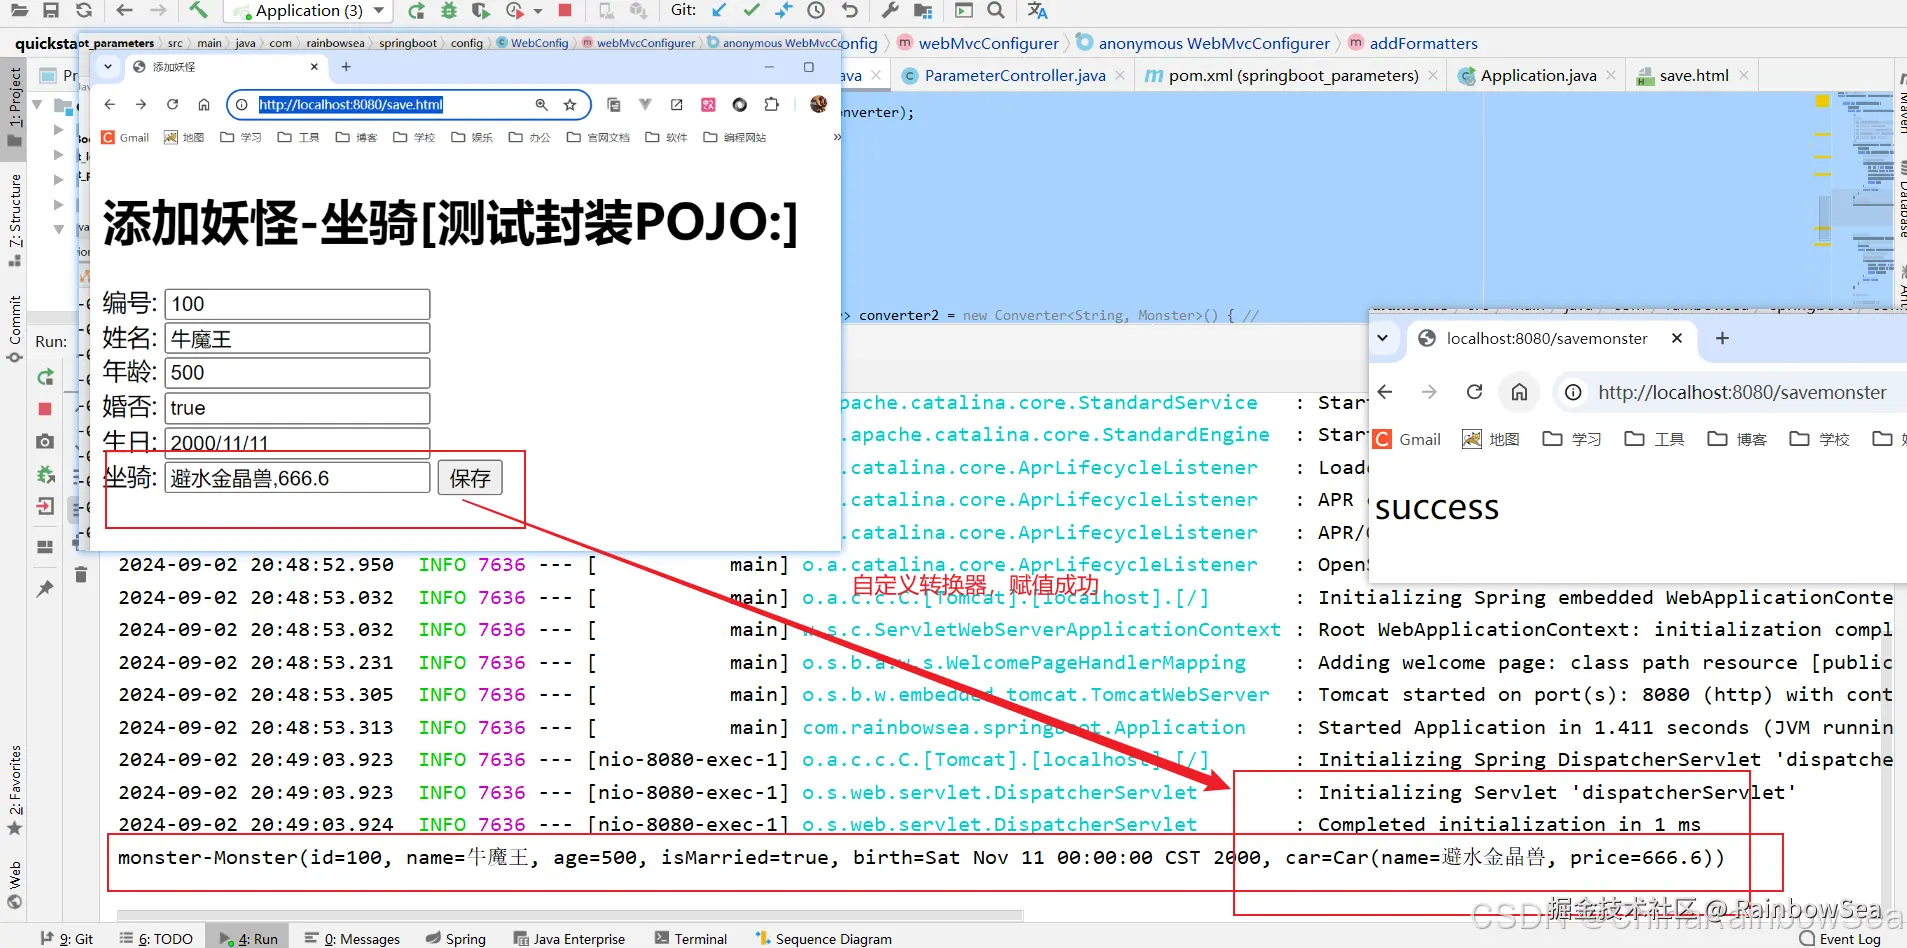Open the Spring tool window tab

[456, 938]
